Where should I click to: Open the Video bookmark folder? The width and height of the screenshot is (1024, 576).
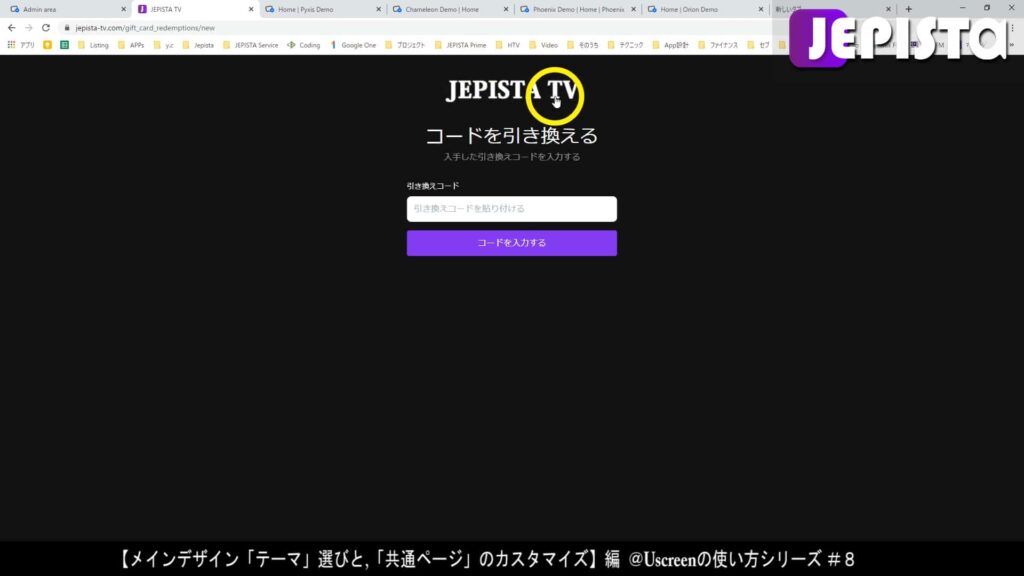click(x=543, y=45)
